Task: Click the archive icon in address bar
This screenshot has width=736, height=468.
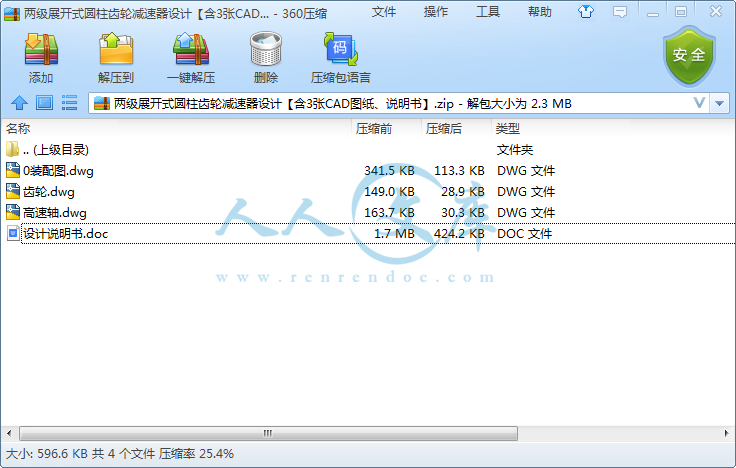Action: pos(102,103)
